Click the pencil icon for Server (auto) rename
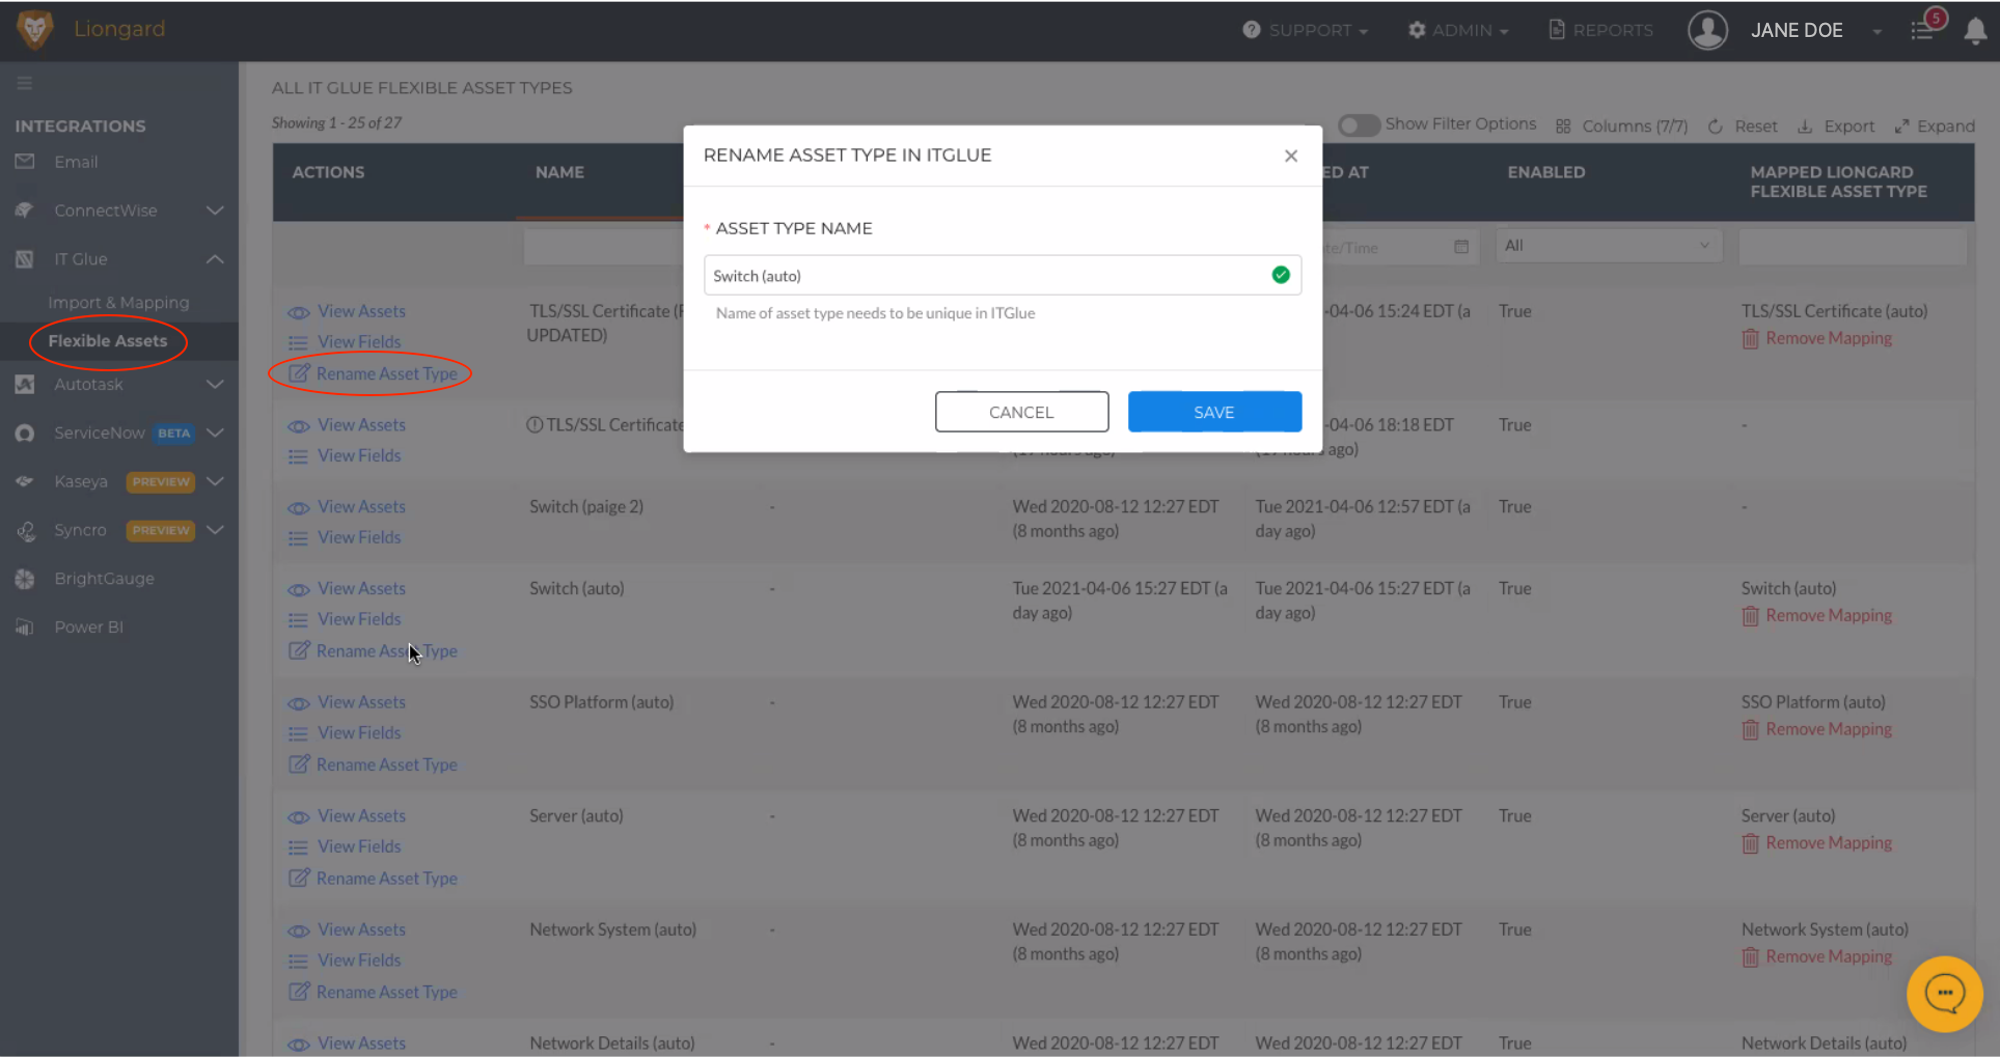Viewport: 2002px width, 1058px height. 298,878
